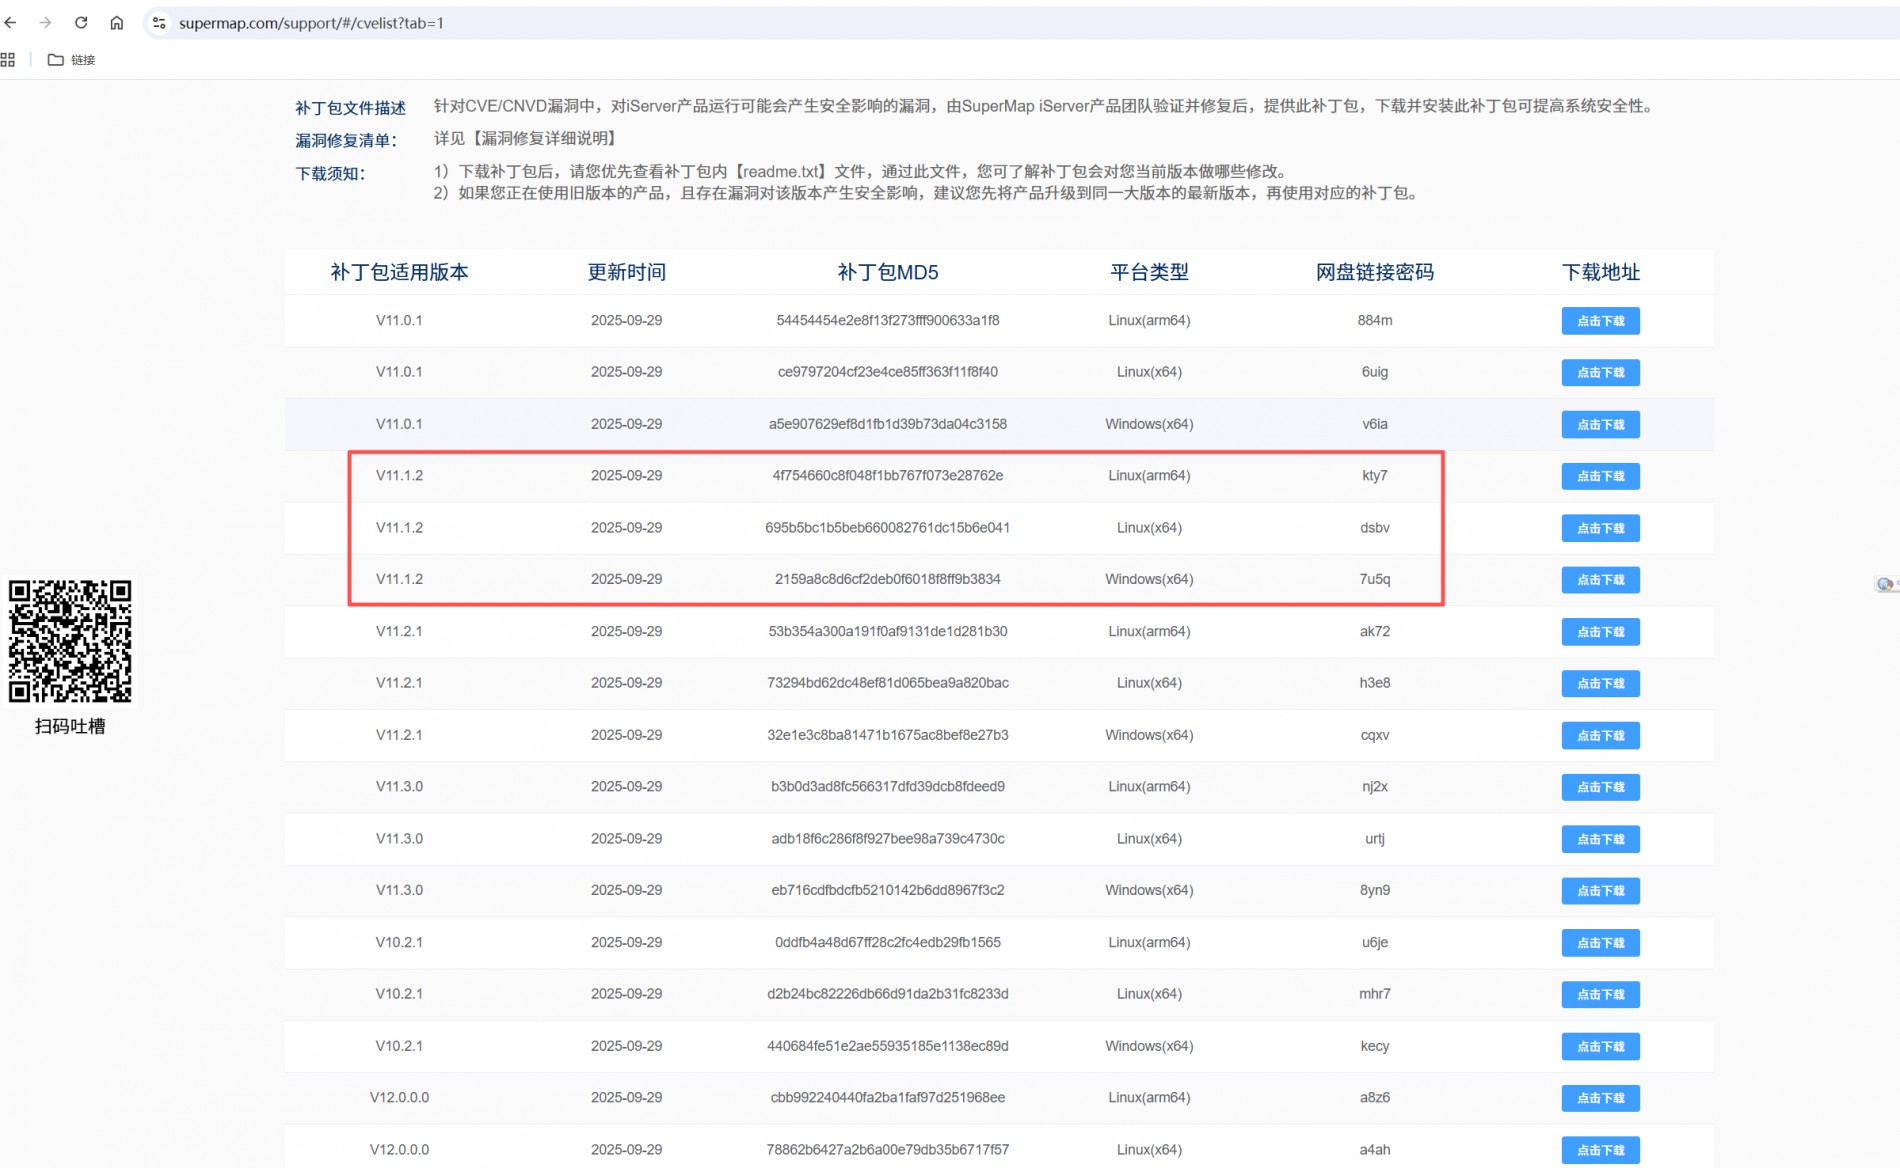The height and width of the screenshot is (1168, 1900).
Task: Click the 补丁包MD5 column header
Action: pyautogui.click(x=887, y=272)
